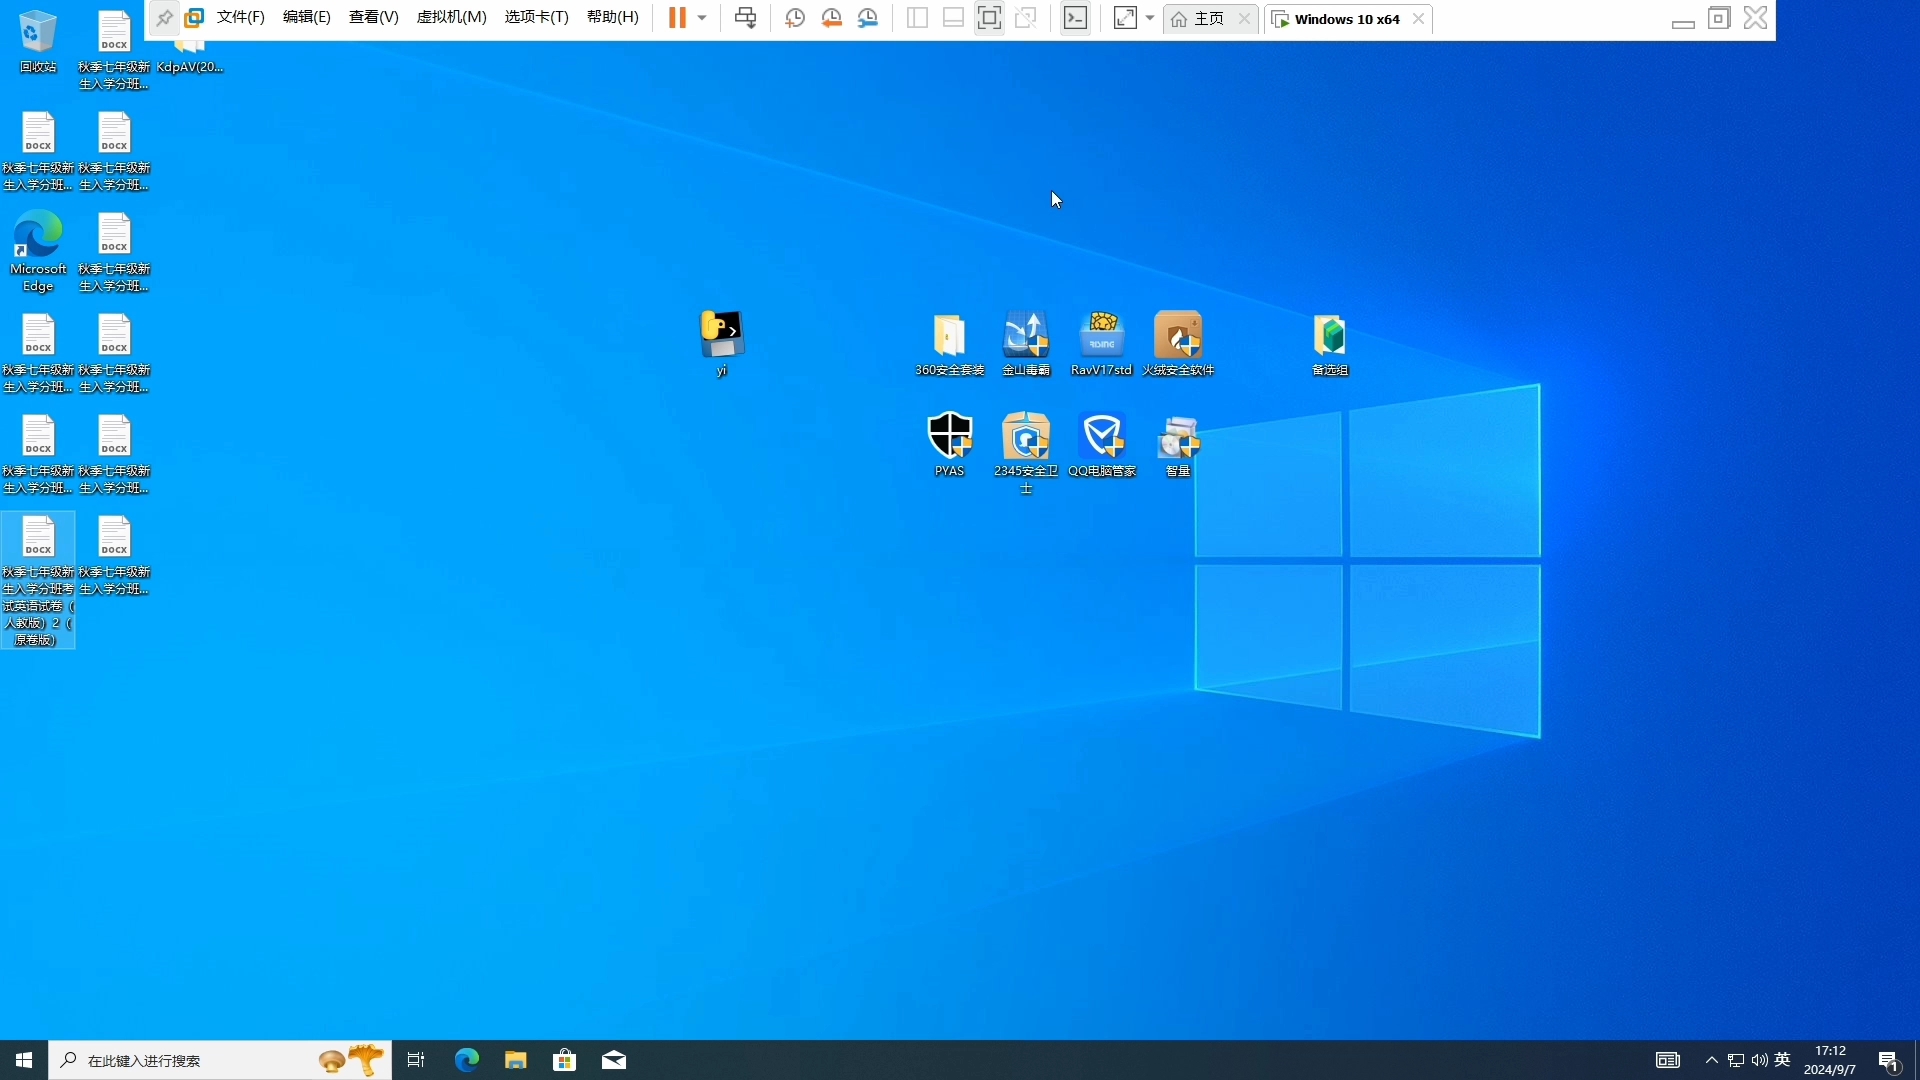Select the QQ电脑管家 icon

[1102, 444]
